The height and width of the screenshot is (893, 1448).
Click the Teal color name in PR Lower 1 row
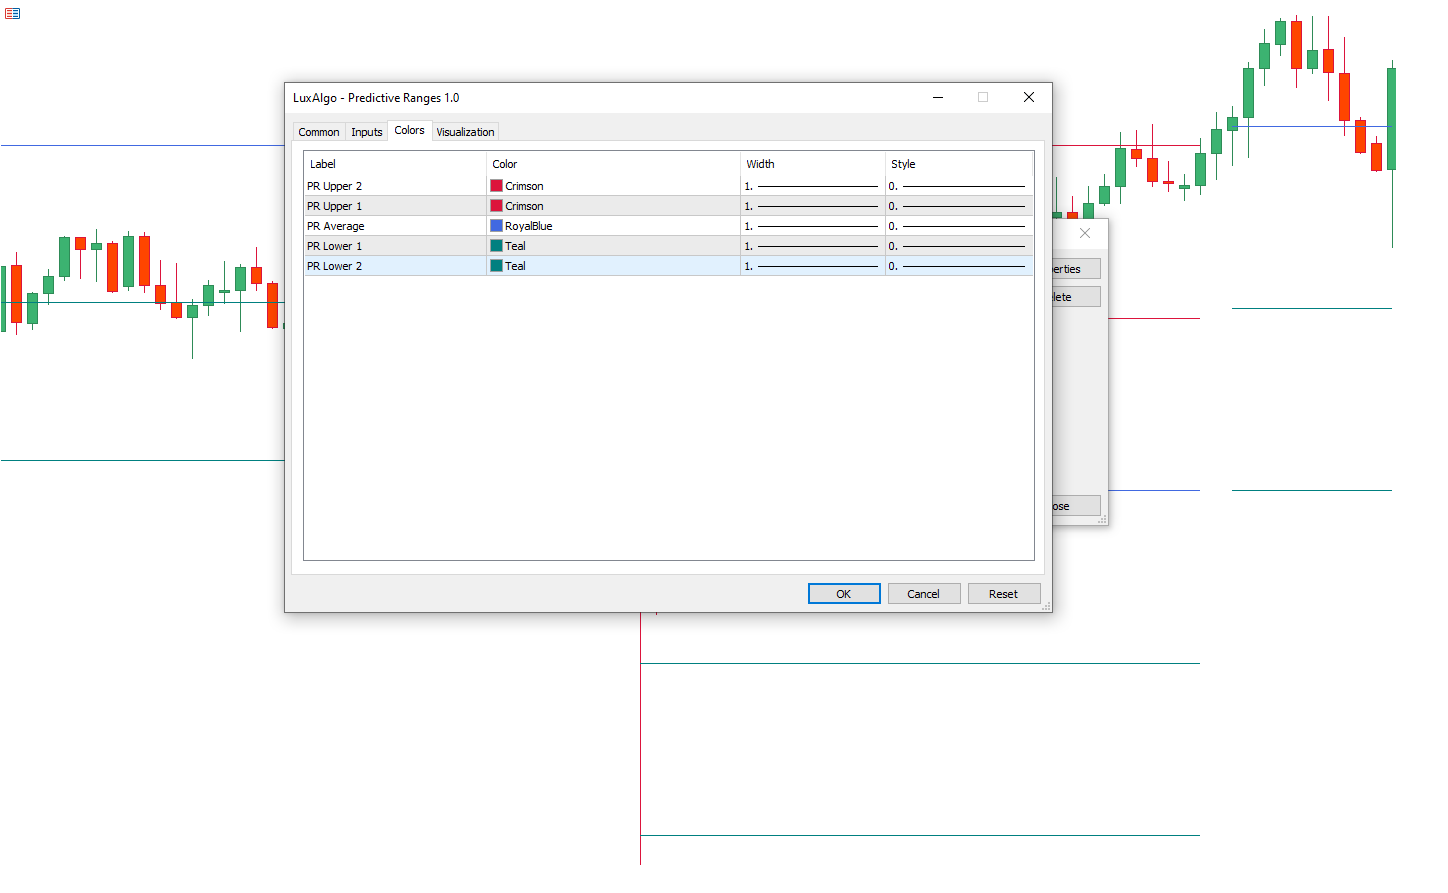pyautogui.click(x=515, y=246)
